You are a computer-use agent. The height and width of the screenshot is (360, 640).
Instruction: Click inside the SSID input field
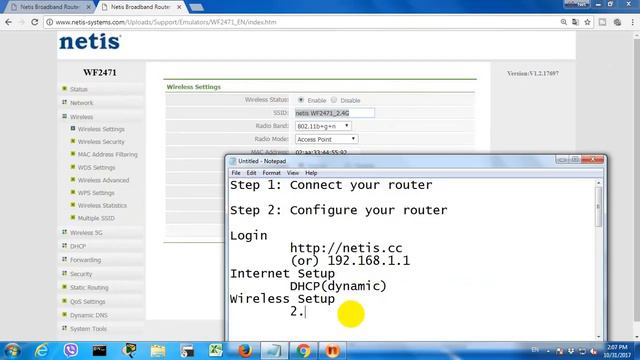tap(334, 113)
